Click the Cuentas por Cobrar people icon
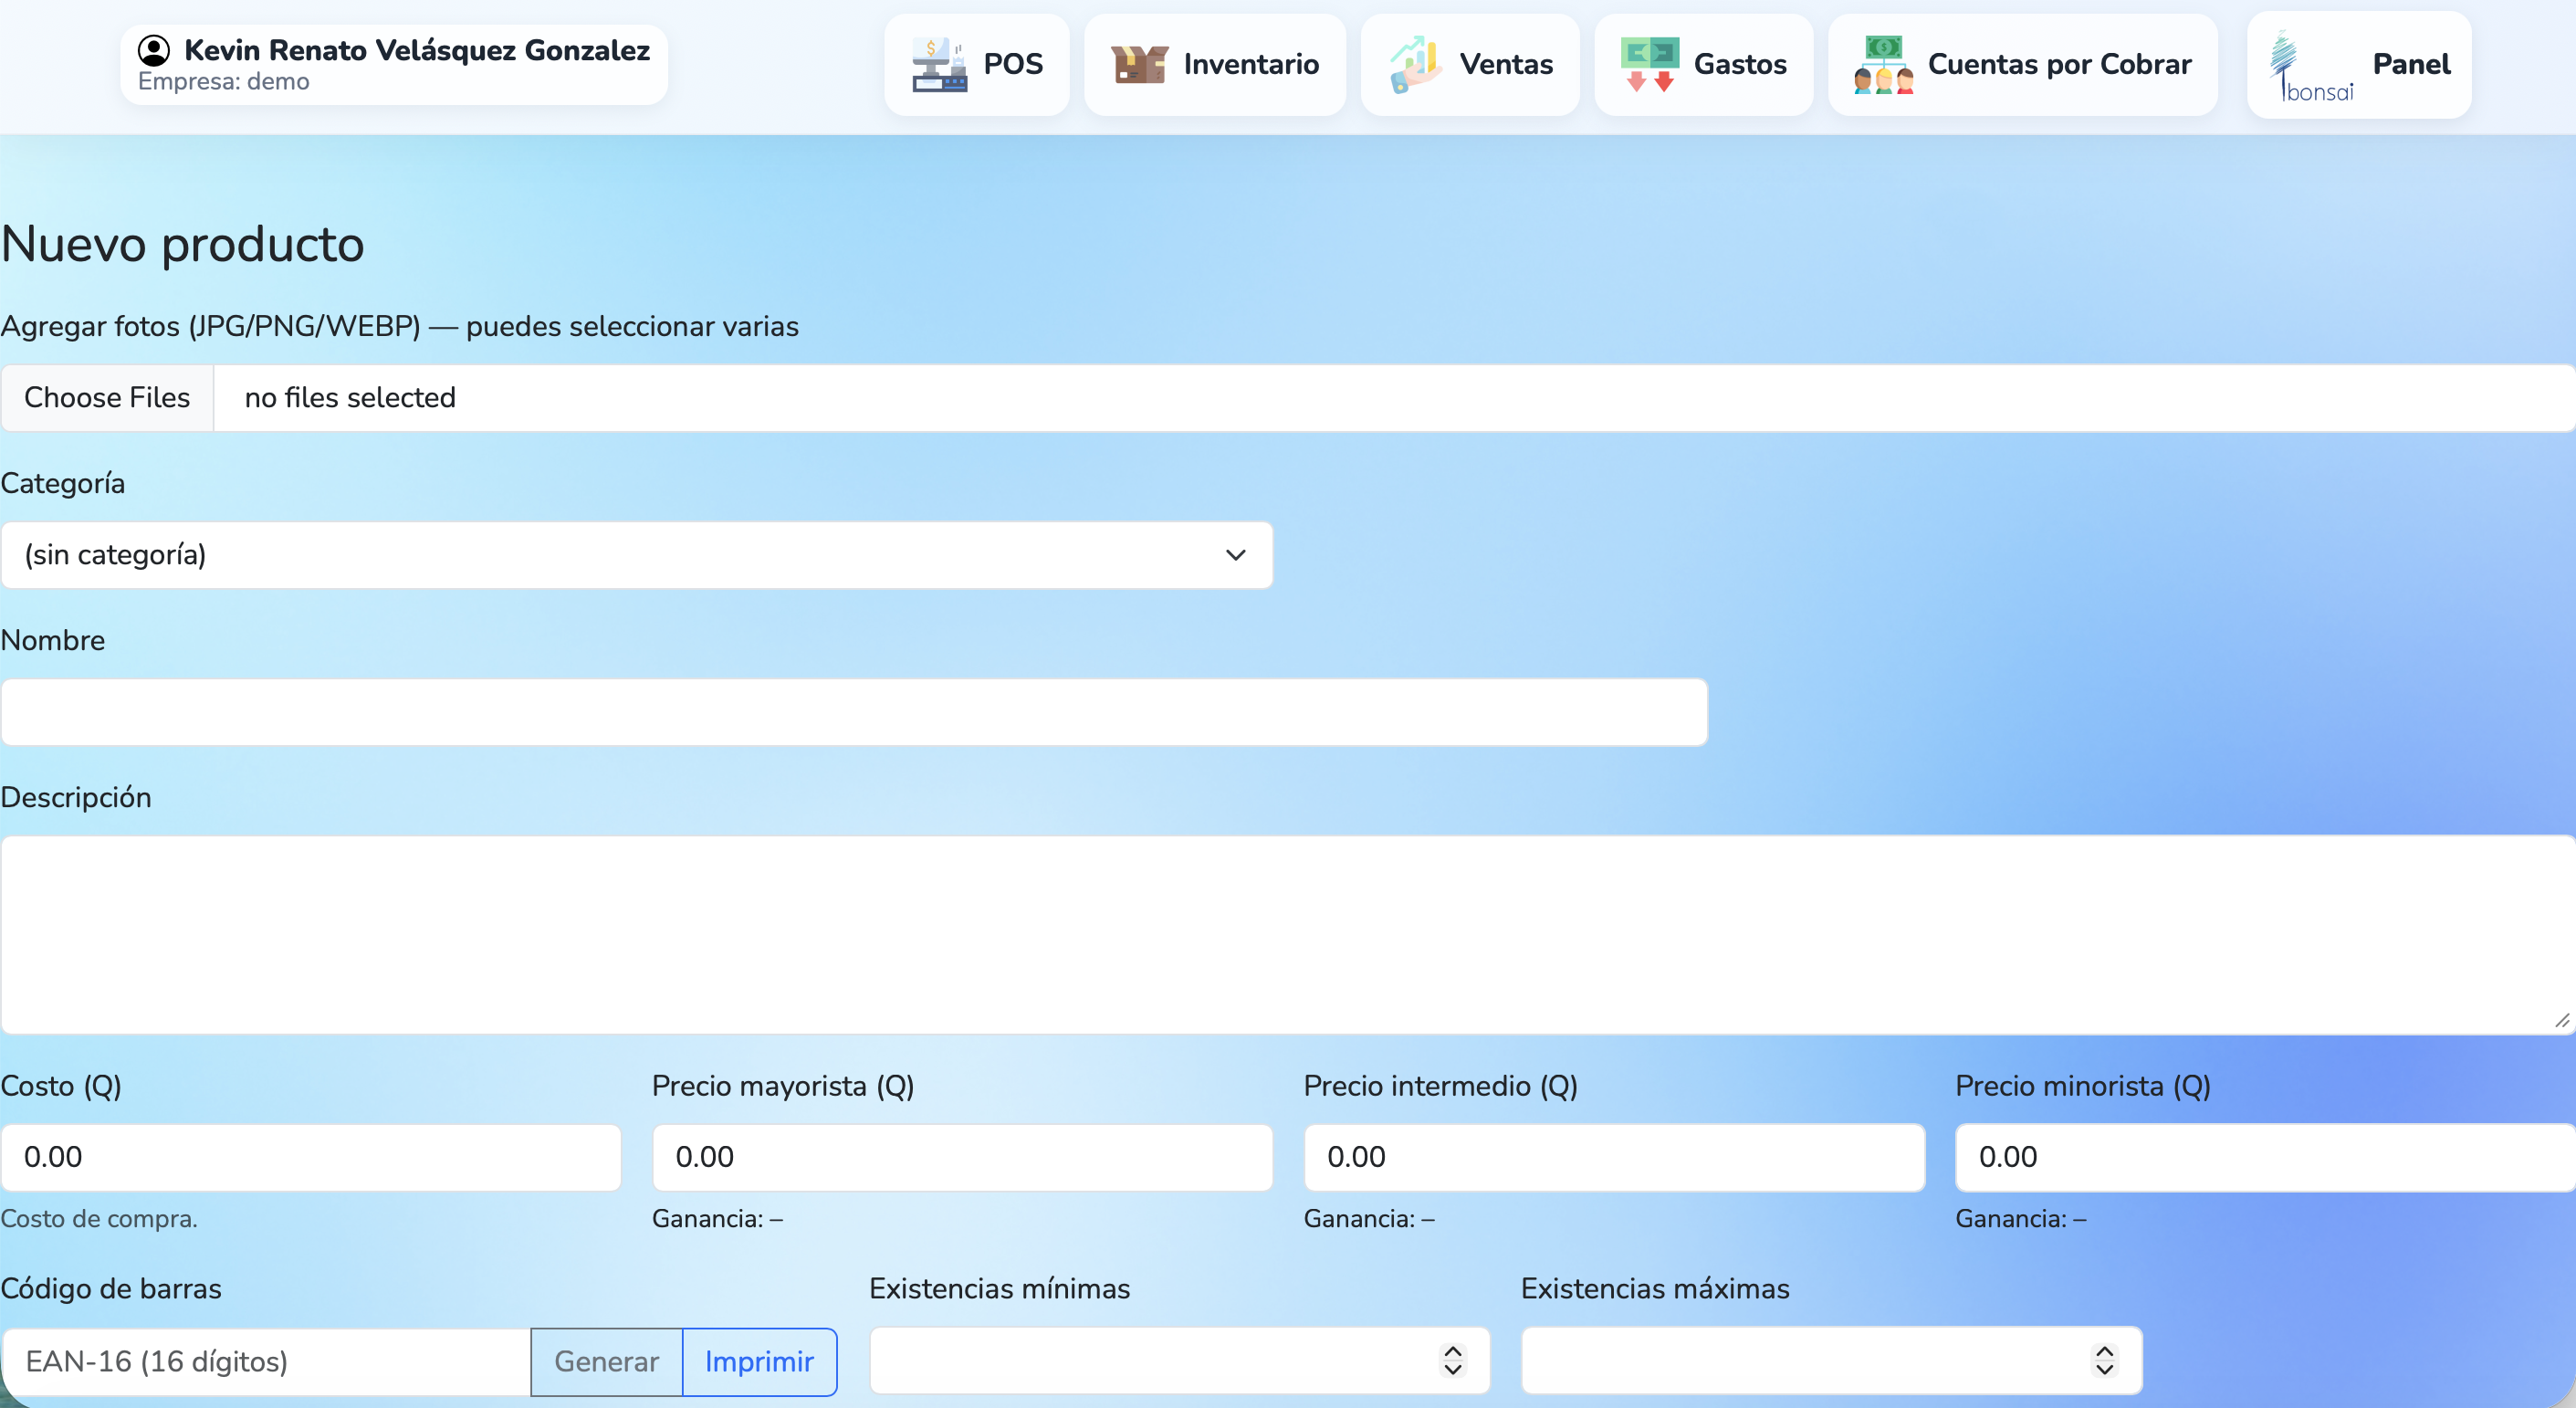The image size is (2576, 1408). (x=1883, y=64)
